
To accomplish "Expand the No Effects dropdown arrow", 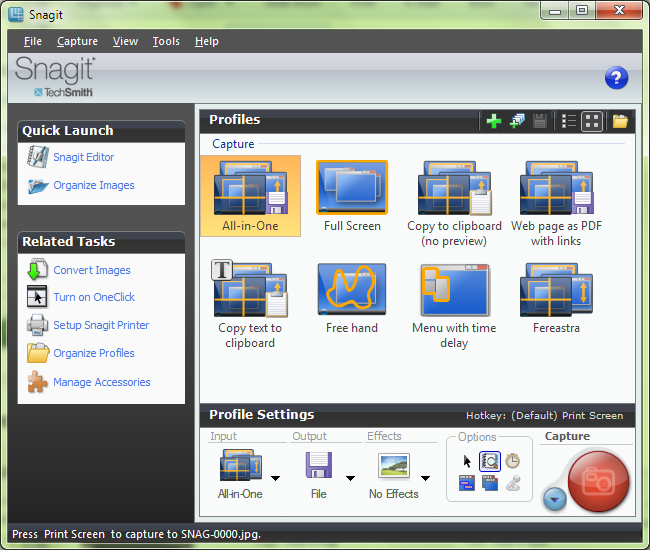I will coord(425,478).
